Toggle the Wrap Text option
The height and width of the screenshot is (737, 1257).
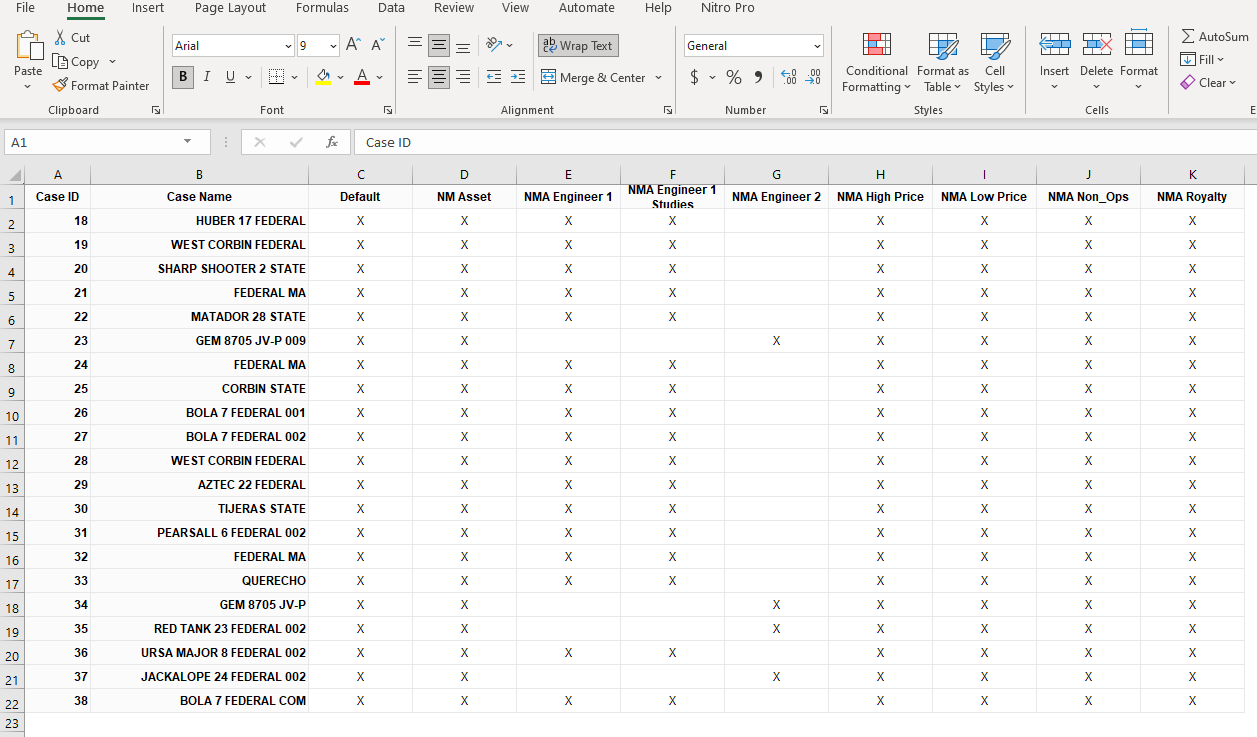578,46
